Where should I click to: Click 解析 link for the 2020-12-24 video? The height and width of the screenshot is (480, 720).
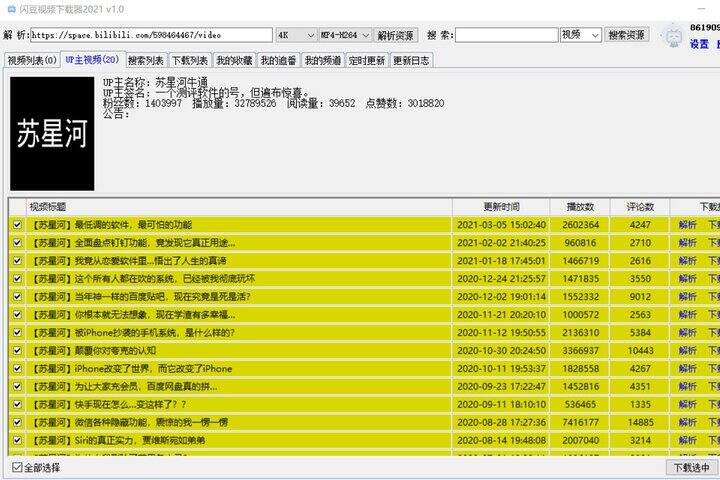click(x=687, y=279)
